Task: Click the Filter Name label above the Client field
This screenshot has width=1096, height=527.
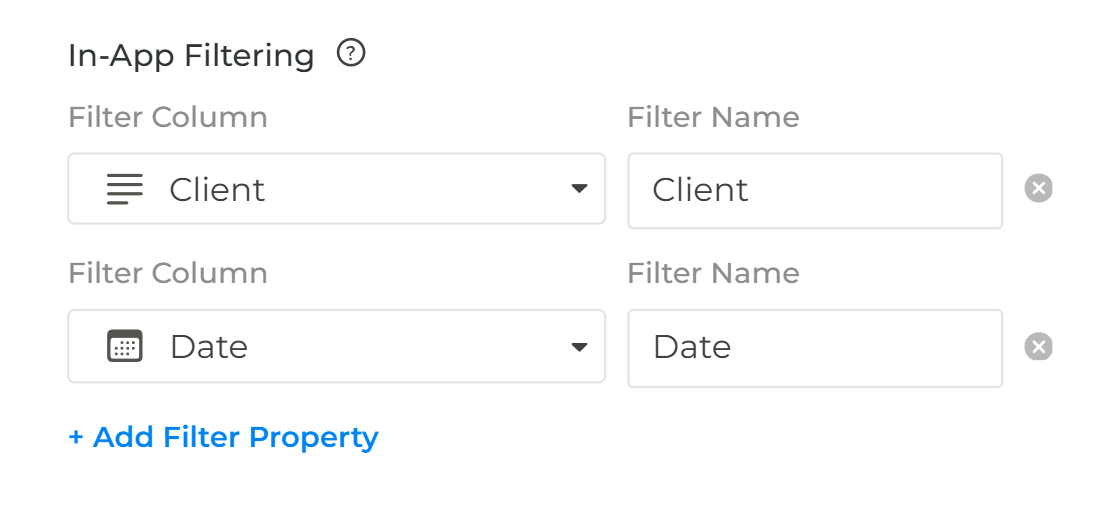Action: point(713,117)
